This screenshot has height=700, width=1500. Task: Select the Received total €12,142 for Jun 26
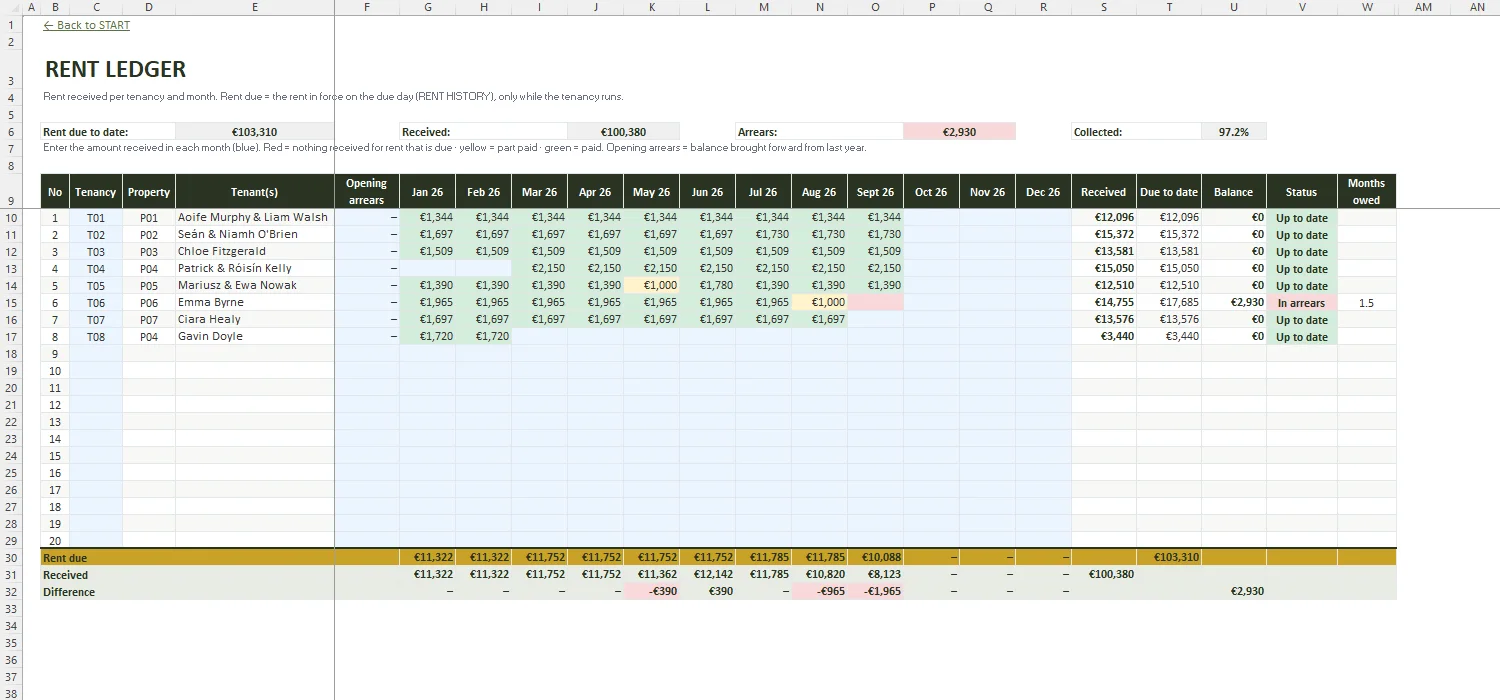point(707,575)
